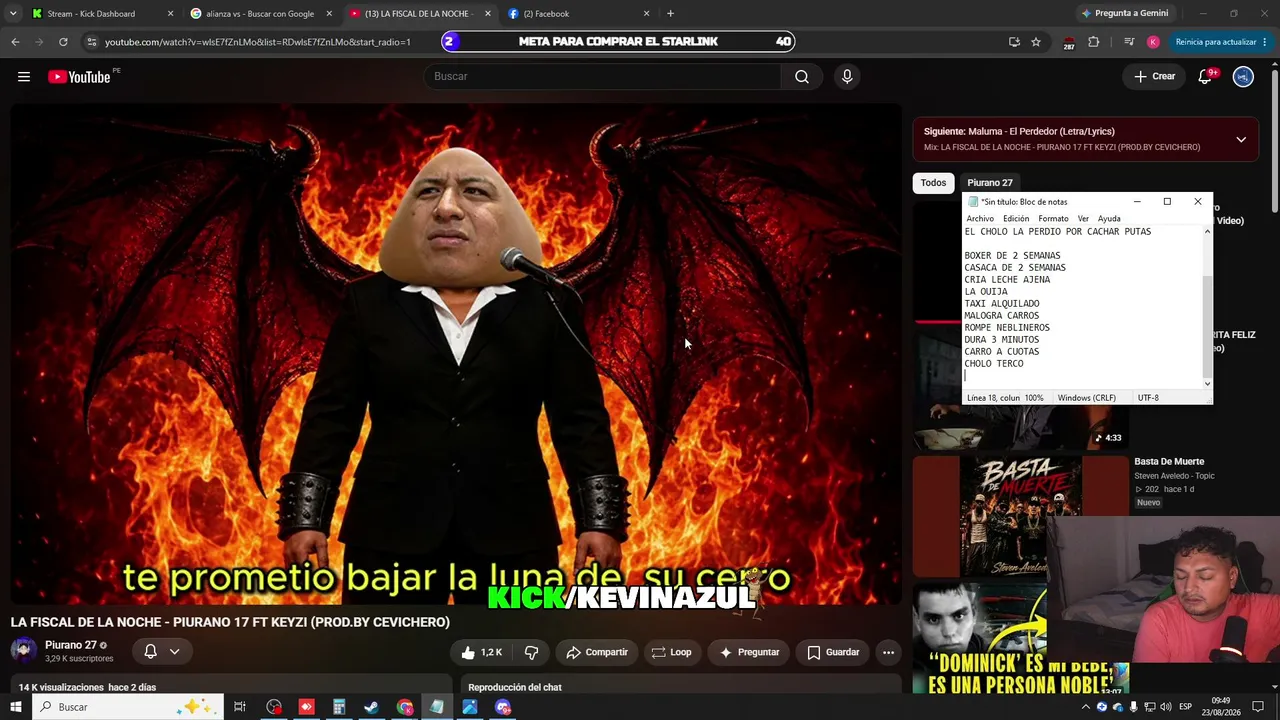Open the Basta De Muerte video title
Viewport: 1280px width, 720px height.
pyautogui.click(x=1169, y=462)
